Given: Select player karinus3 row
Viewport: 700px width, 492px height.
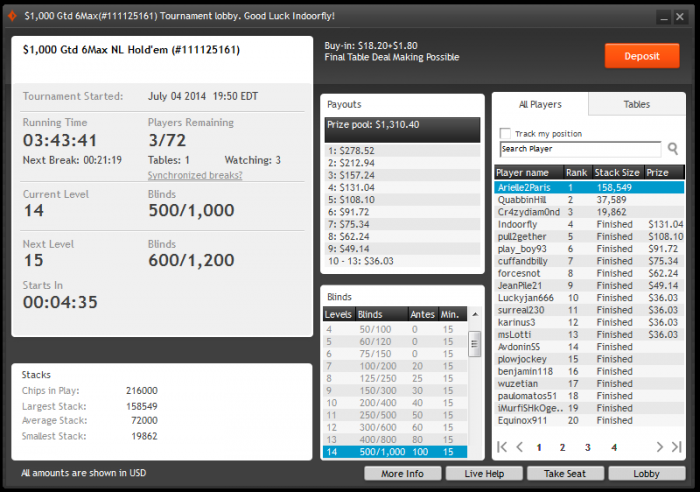Looking at the screenshot, I should 589,322.
